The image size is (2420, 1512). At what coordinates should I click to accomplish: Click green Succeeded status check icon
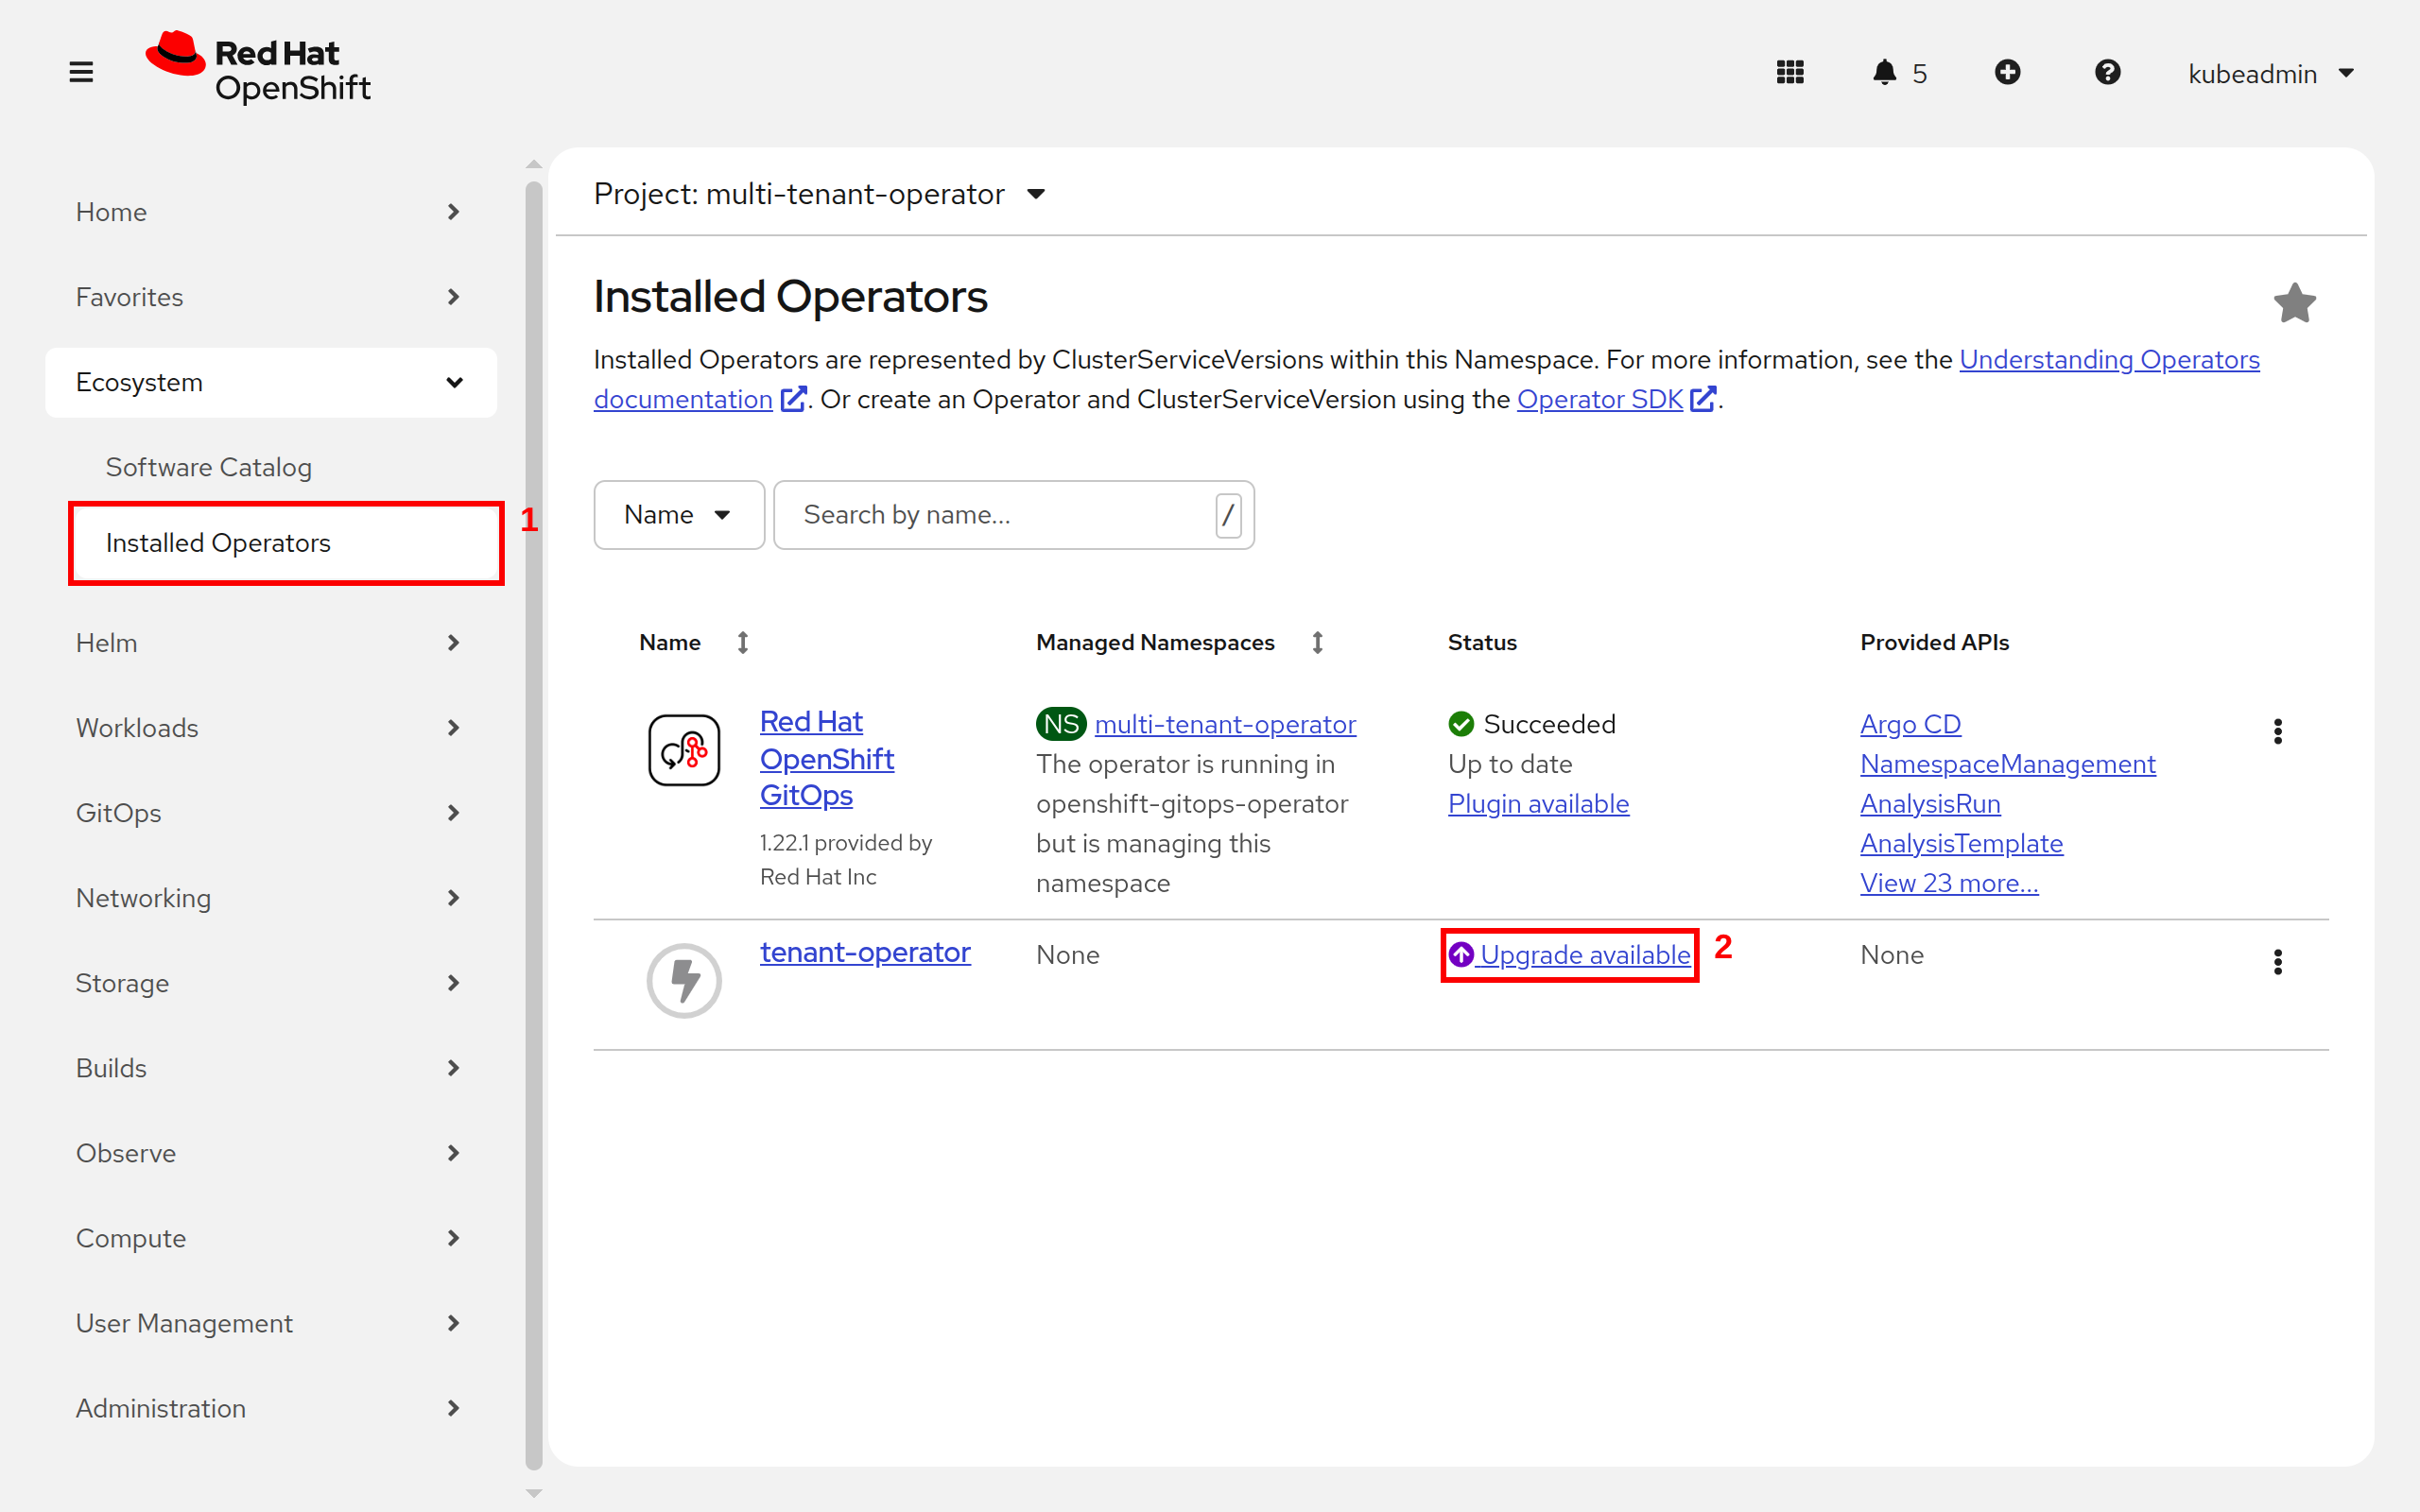tap(1461, 724)
